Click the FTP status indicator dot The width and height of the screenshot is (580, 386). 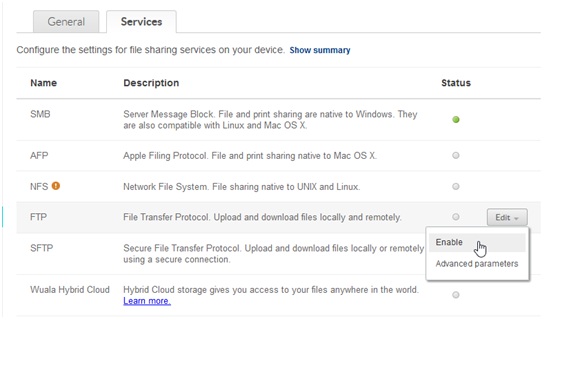click(456, 217)
